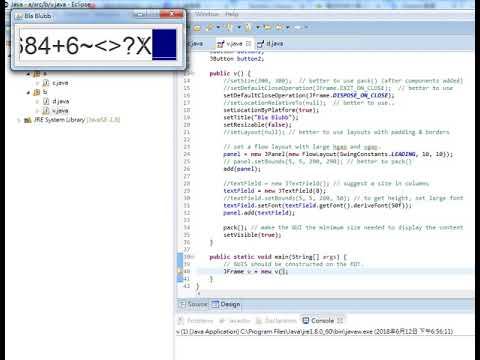Expand the v.java tree node
Viewport: 480px width, 360px height.
37,111
